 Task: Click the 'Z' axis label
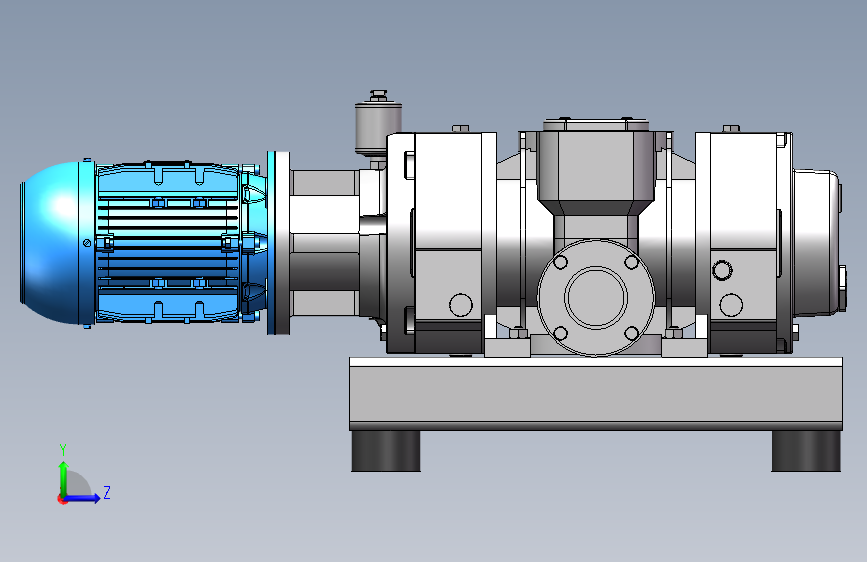coord(107,492)
